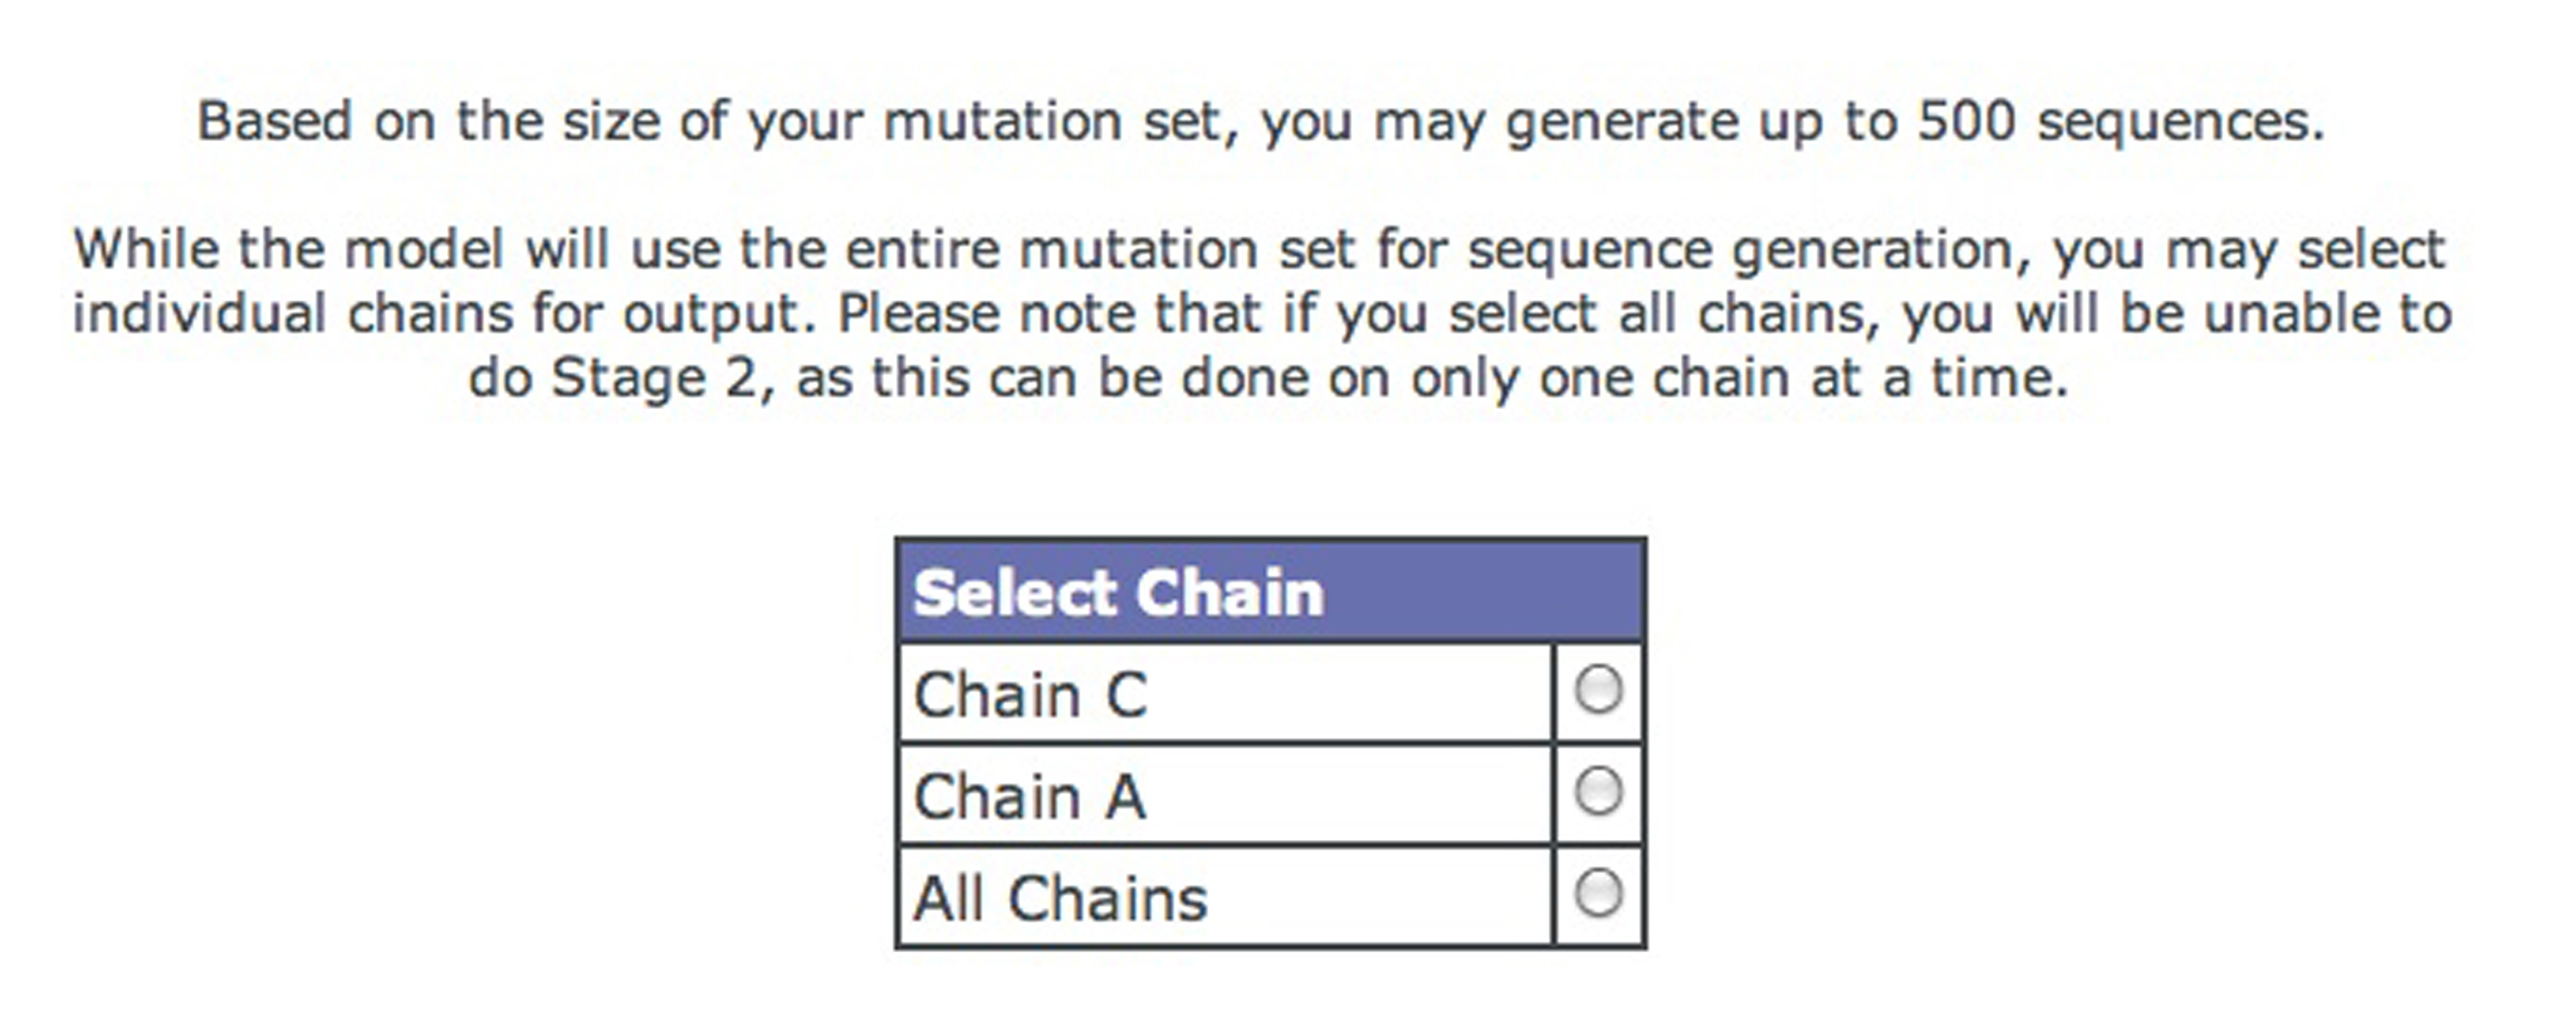
Task: Click the "Chain A" row label
Action: click(x=1029, y=796)
